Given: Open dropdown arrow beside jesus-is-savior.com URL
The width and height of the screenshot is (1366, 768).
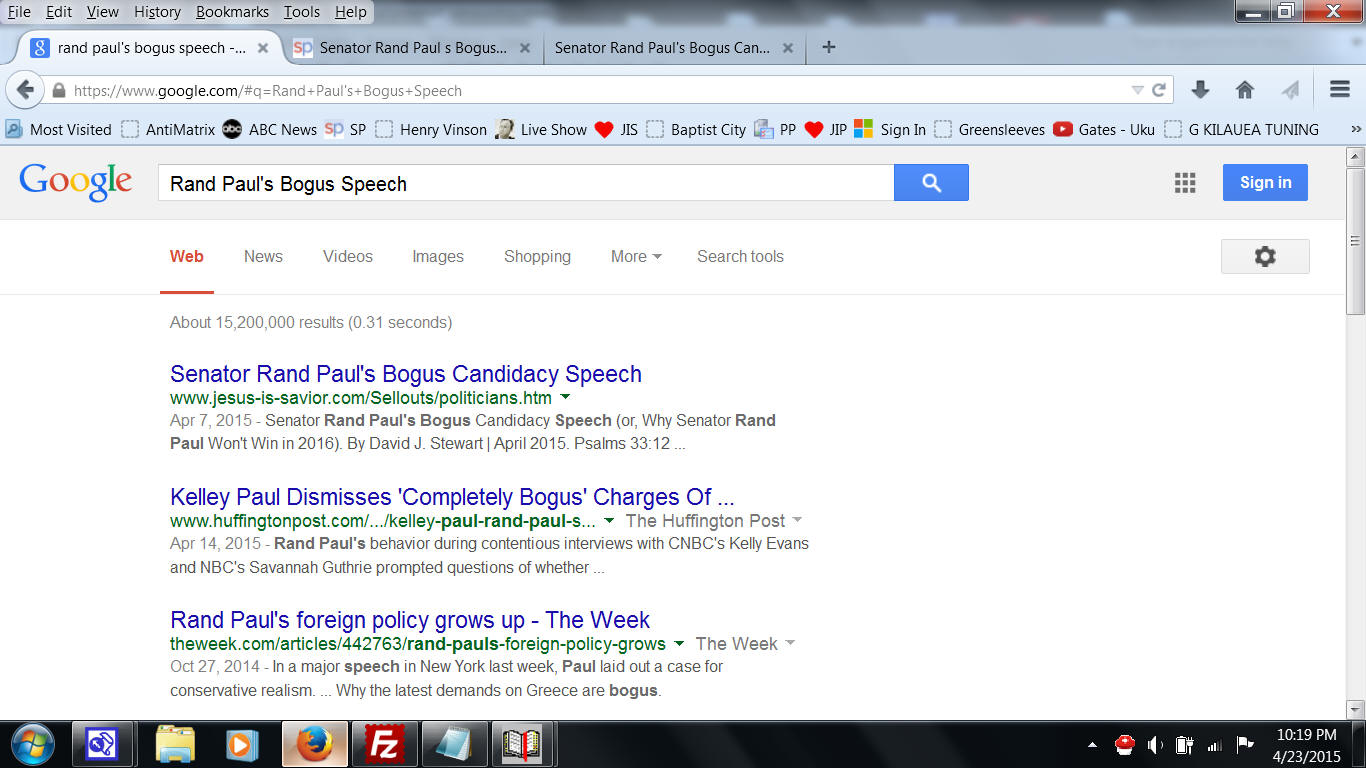Looking at the screenshot, I should (x=565, y=398).
